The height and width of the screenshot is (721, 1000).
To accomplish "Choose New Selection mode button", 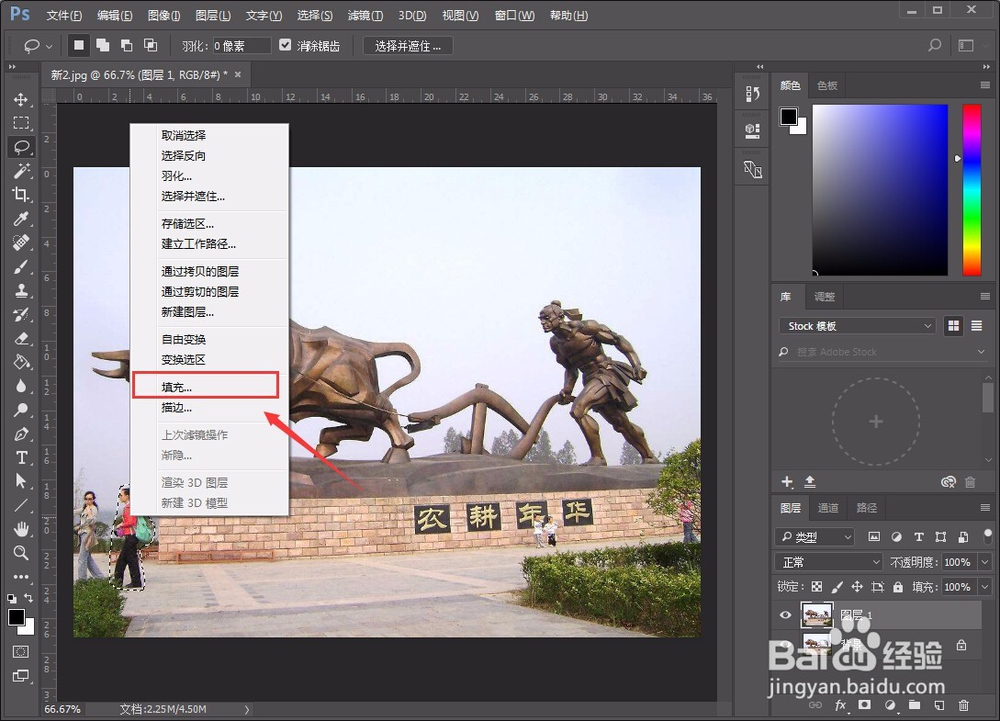I will pos(79,45).
